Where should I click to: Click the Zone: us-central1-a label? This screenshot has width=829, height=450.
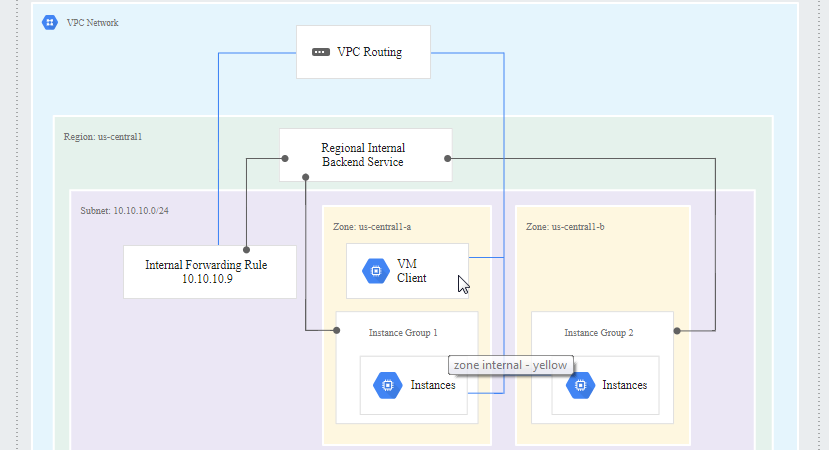372,227
